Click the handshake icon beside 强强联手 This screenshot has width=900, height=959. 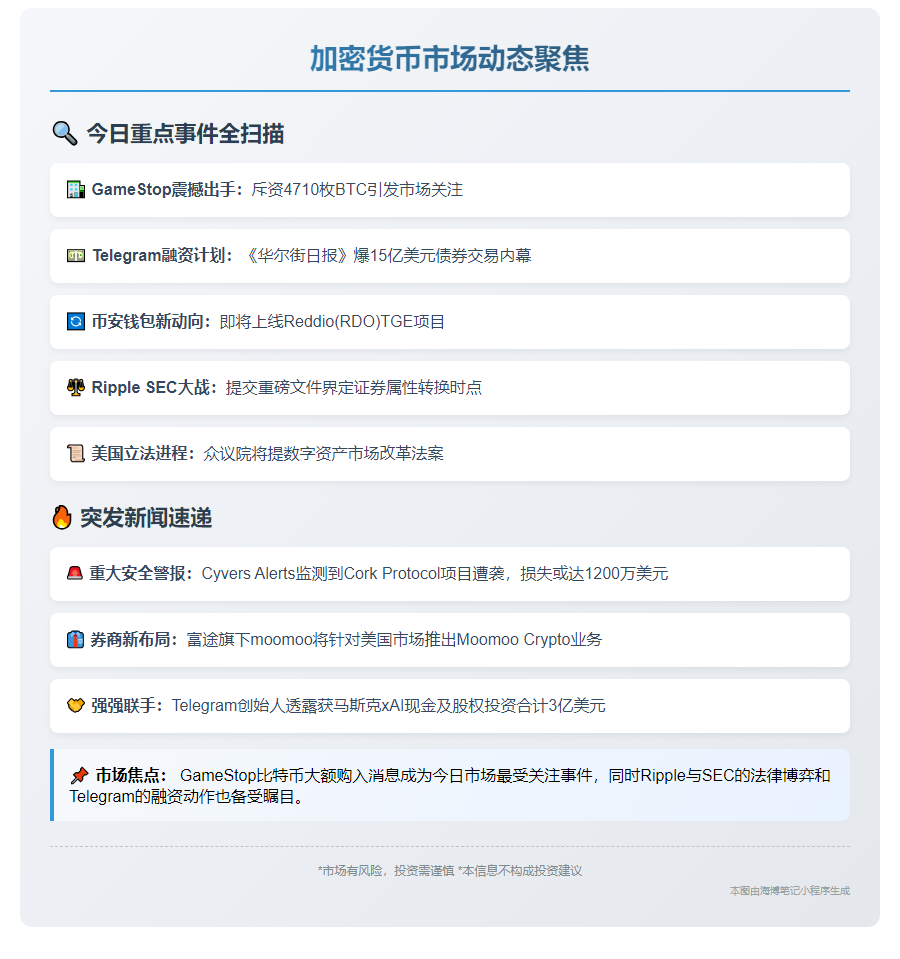point(76,706)
